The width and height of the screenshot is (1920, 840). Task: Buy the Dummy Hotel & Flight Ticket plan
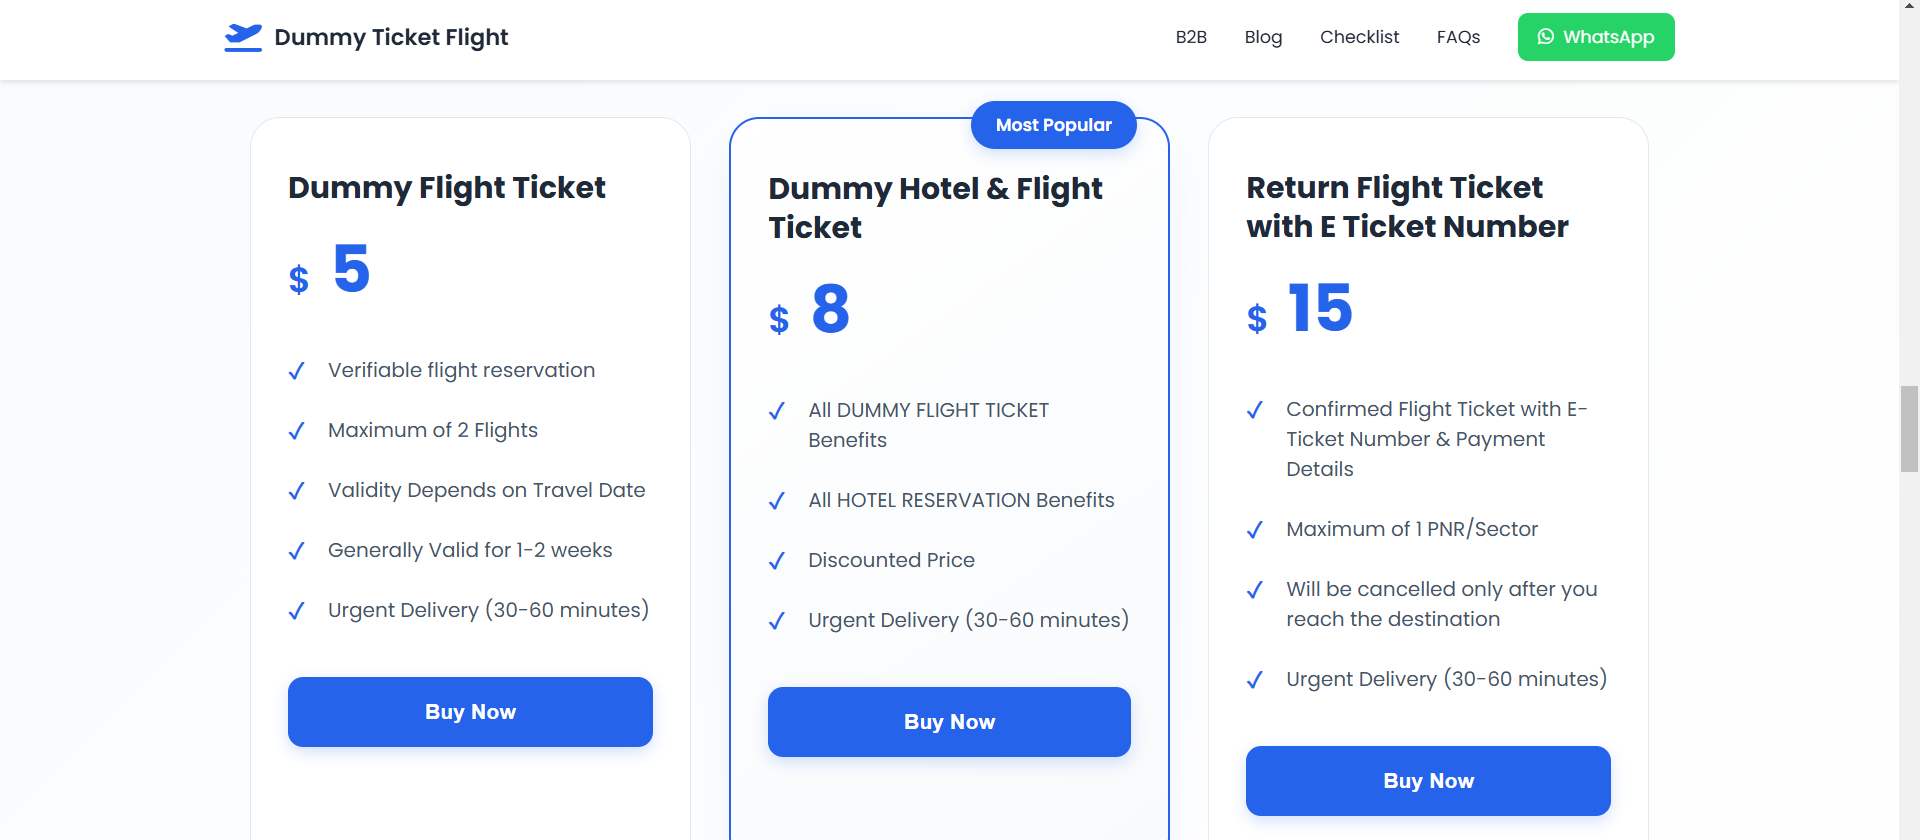949,722
